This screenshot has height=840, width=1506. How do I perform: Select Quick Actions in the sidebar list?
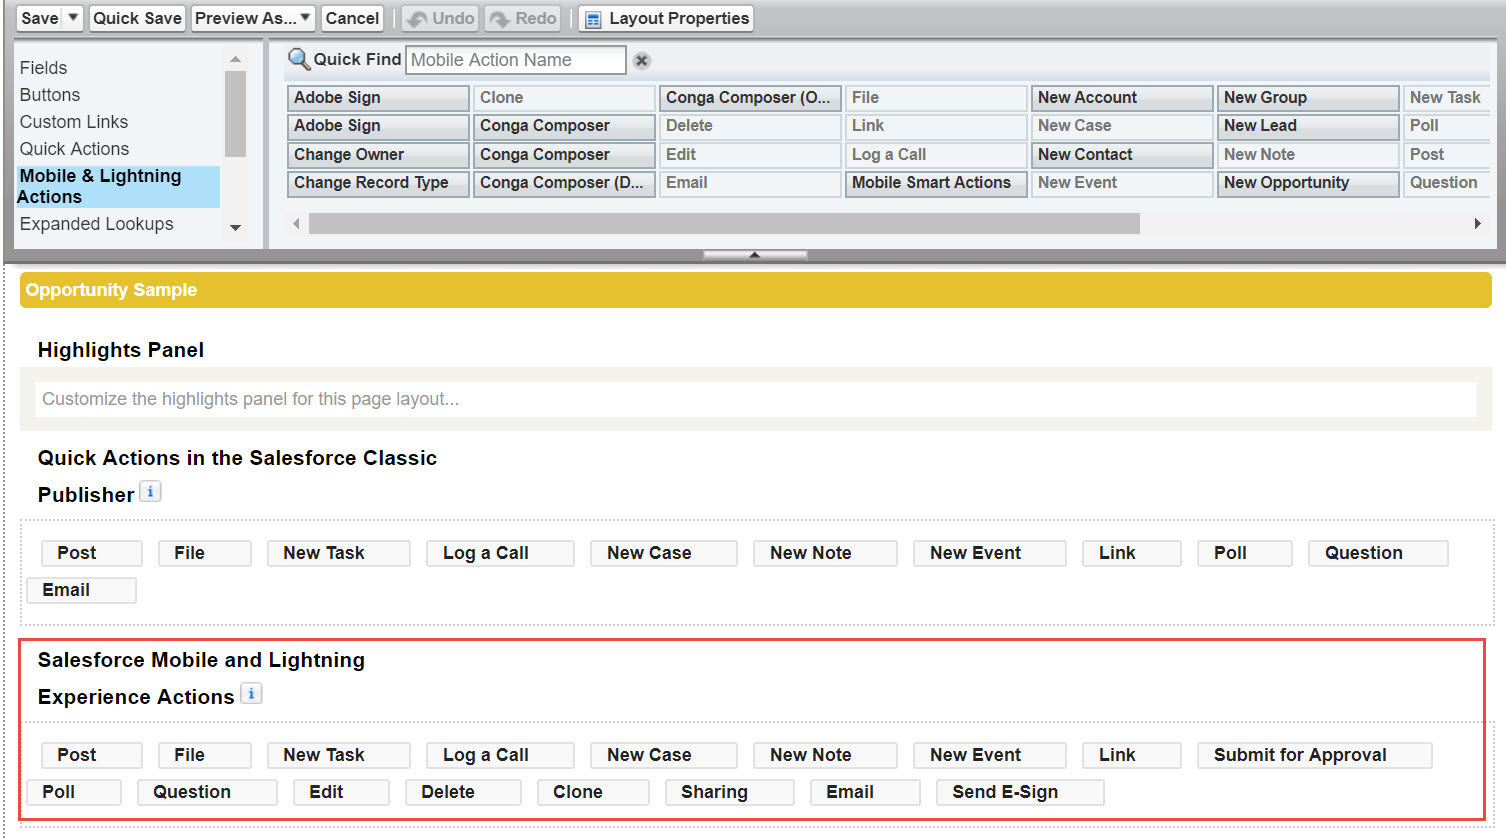coord(74,149)
